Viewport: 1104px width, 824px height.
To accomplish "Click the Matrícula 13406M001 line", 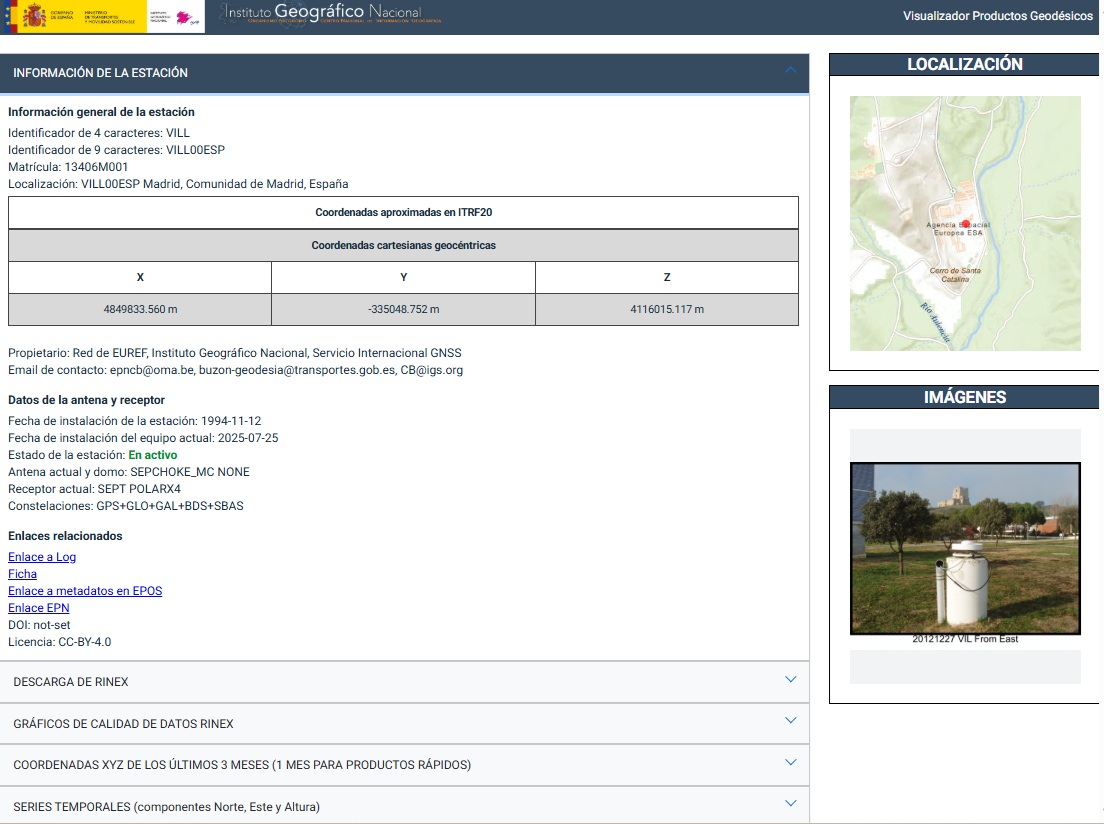I will 68,167.
